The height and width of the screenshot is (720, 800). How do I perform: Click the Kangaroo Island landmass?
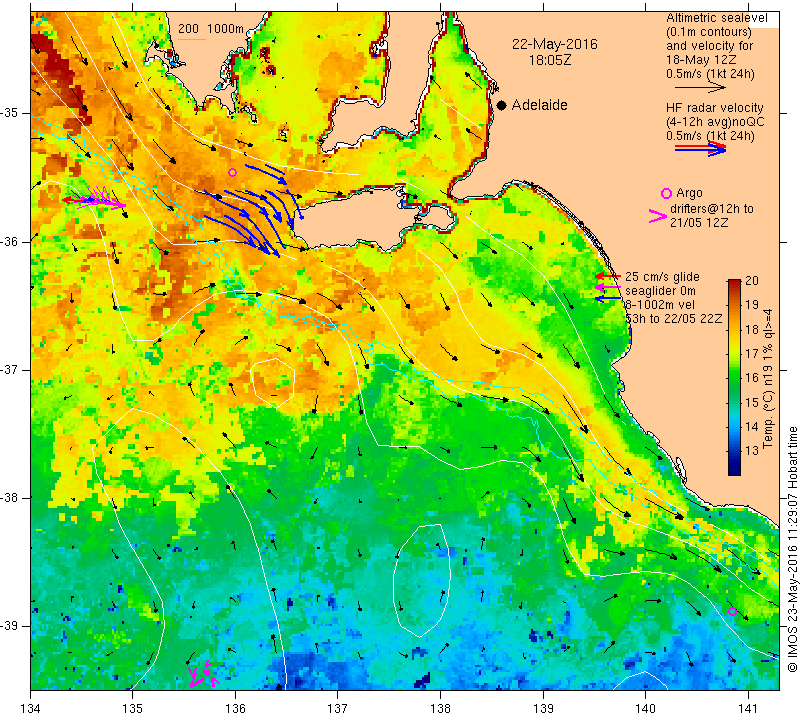tap(371, 220)
